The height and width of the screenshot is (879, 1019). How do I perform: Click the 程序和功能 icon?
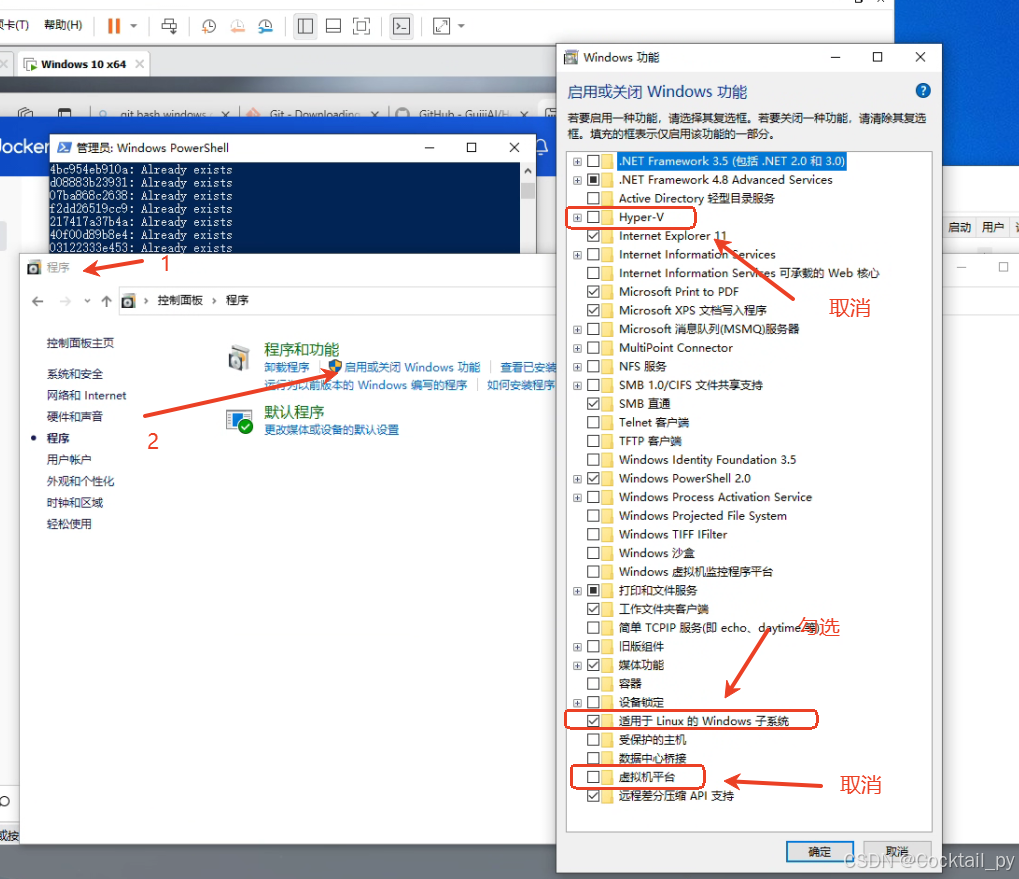pos(239,357)
